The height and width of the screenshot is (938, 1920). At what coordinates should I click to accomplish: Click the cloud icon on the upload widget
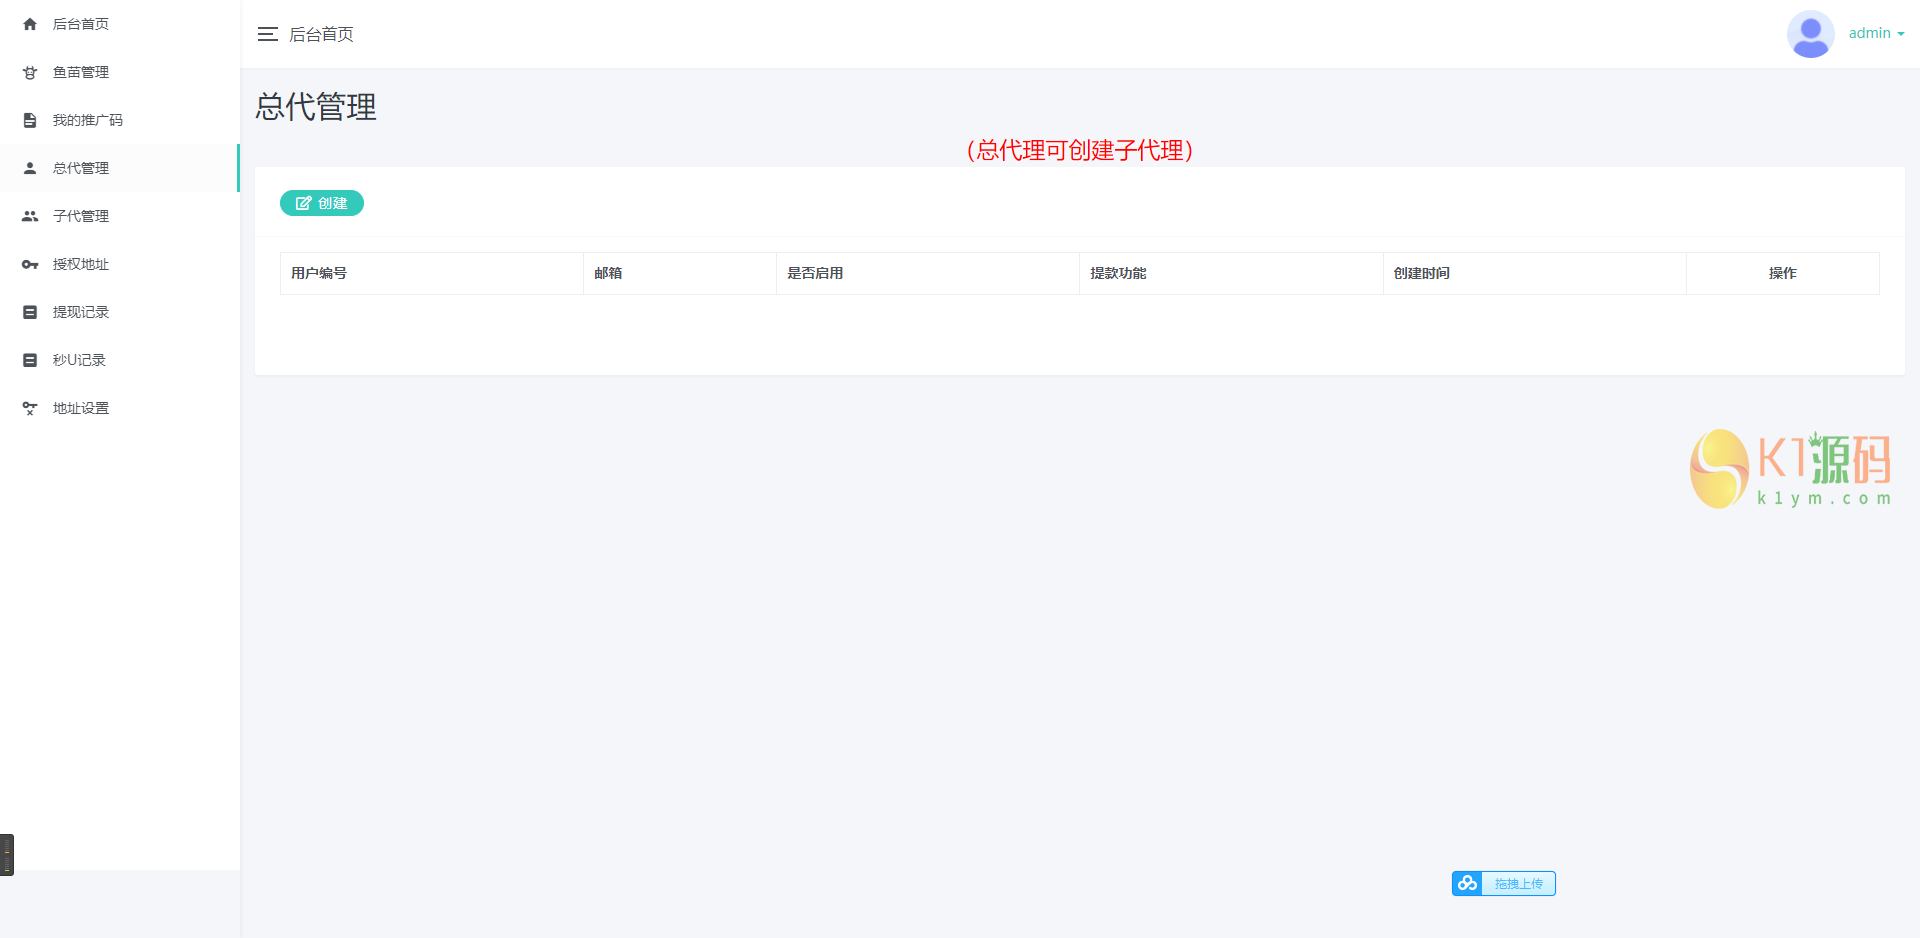click(x=1467, y=883)
